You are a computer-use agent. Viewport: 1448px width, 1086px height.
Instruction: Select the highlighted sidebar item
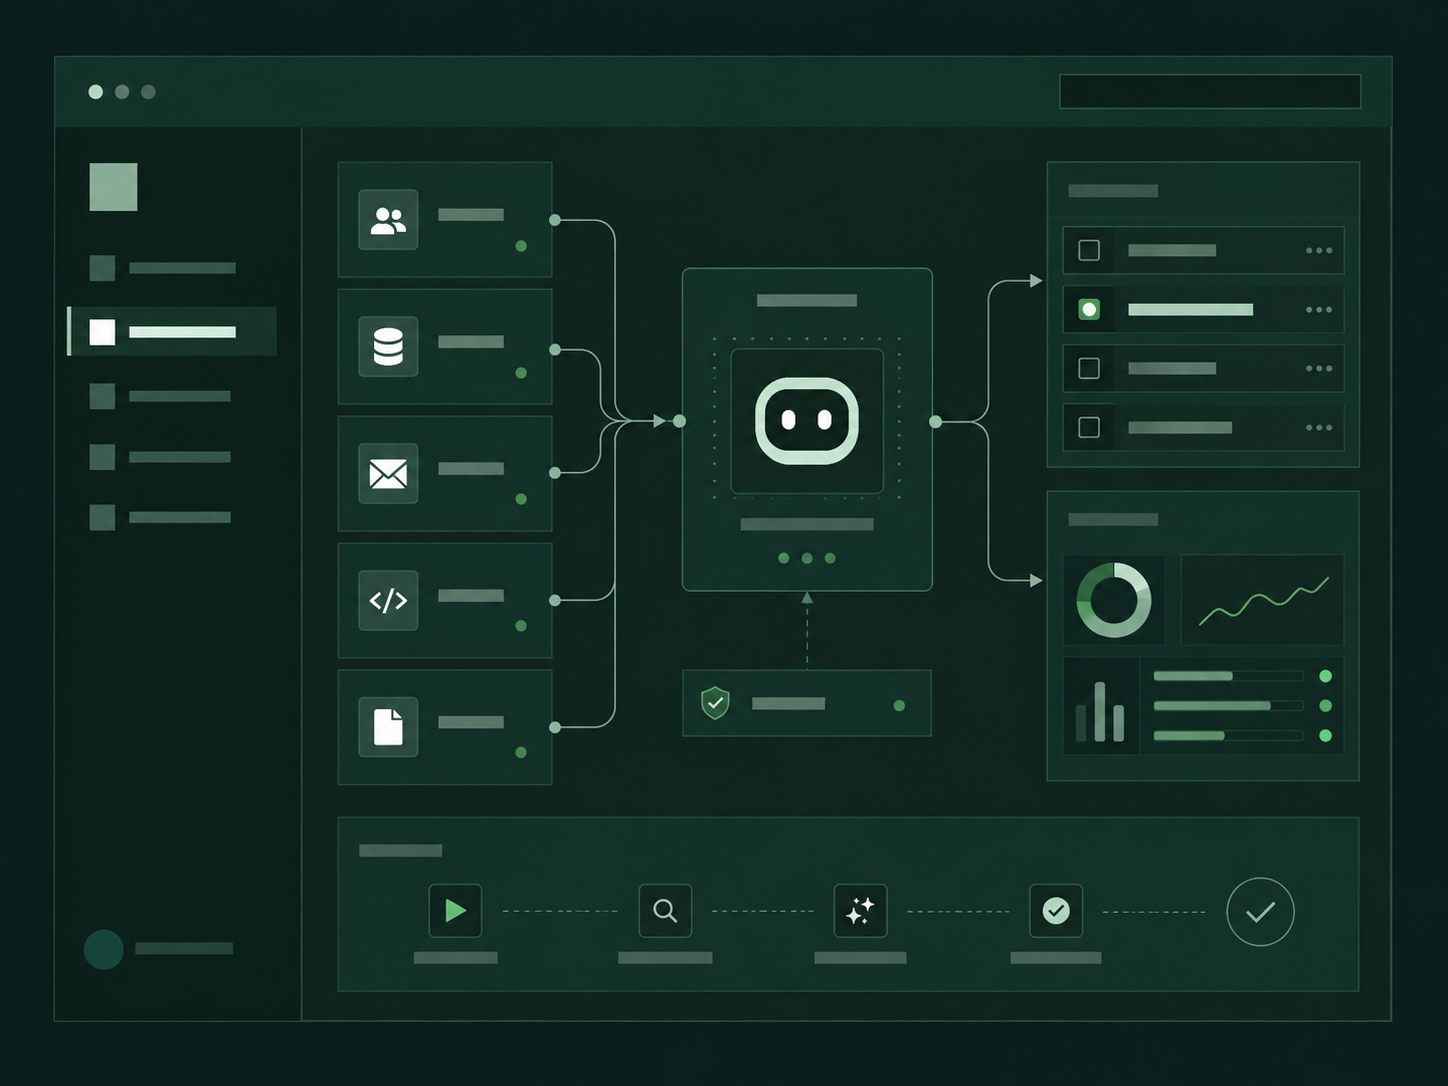[x=172, y=331]
